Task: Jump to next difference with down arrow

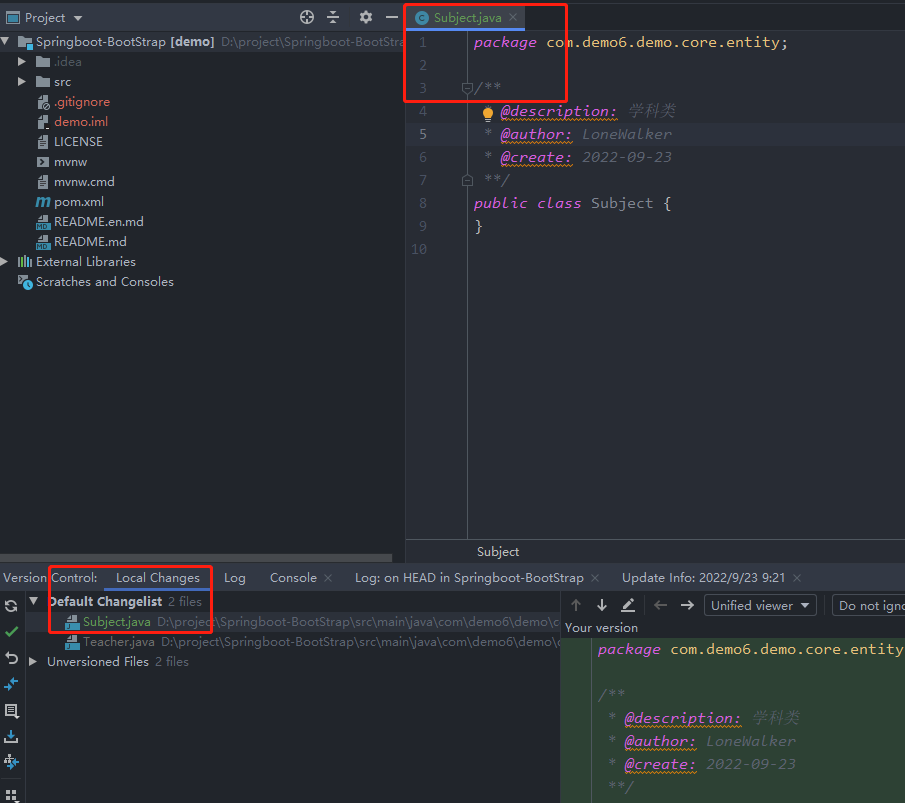Action: coord(601,604)
